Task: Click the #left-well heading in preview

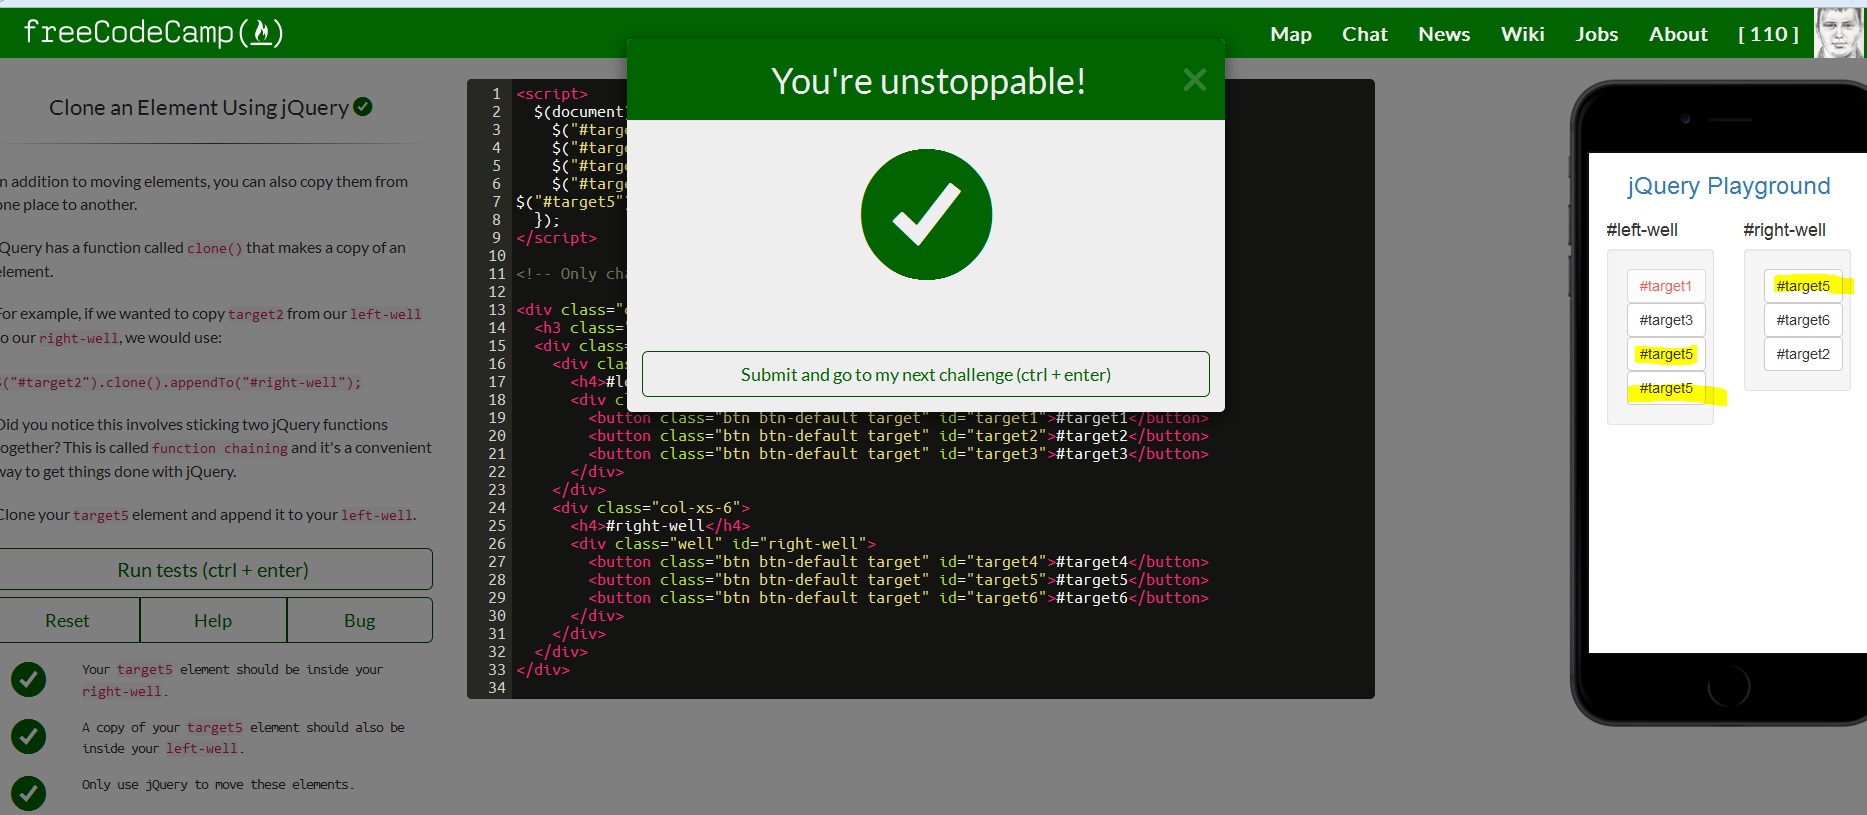Action: [1642, 230]
